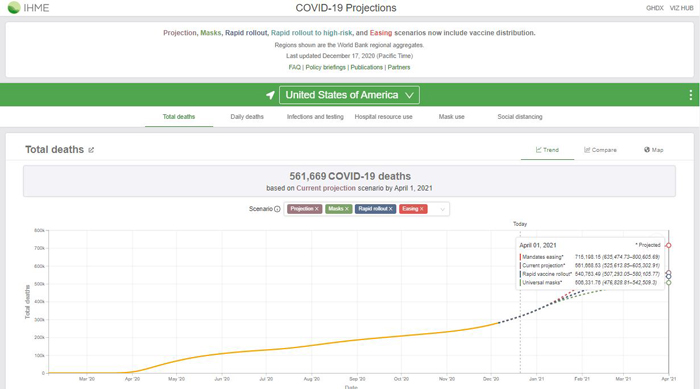Remove the Easing scenario tag
The height and width of the screenshot is (389, 700).
click(x=421, y=209)
